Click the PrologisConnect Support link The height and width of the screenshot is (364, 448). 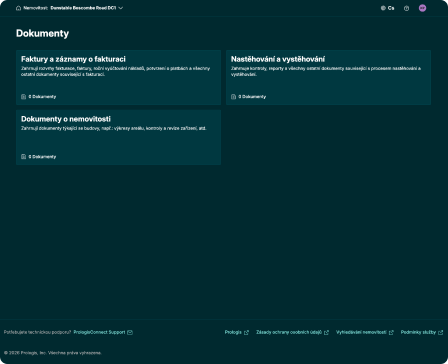coord(99,332)
